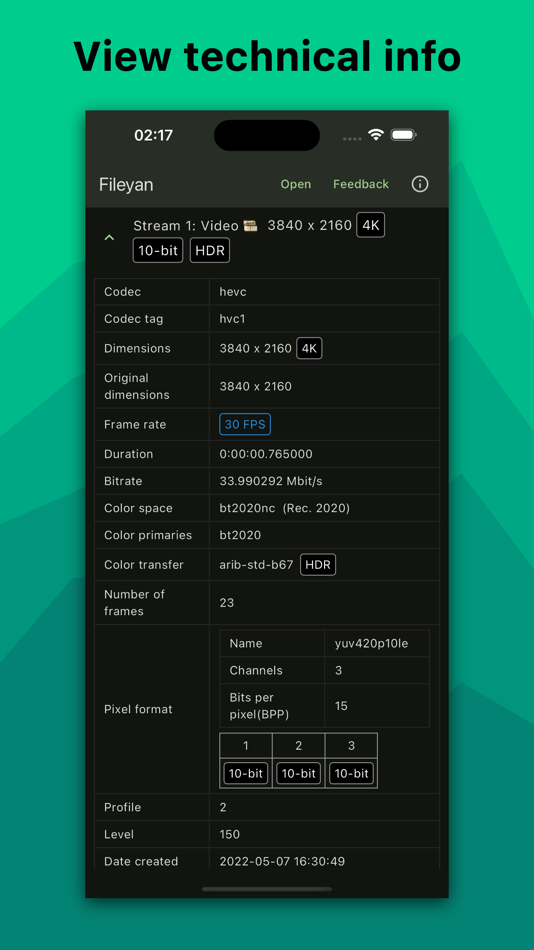The image size is (534, 950).
Task: Click the 'Color primaries' row label
Action: [148, 535]
